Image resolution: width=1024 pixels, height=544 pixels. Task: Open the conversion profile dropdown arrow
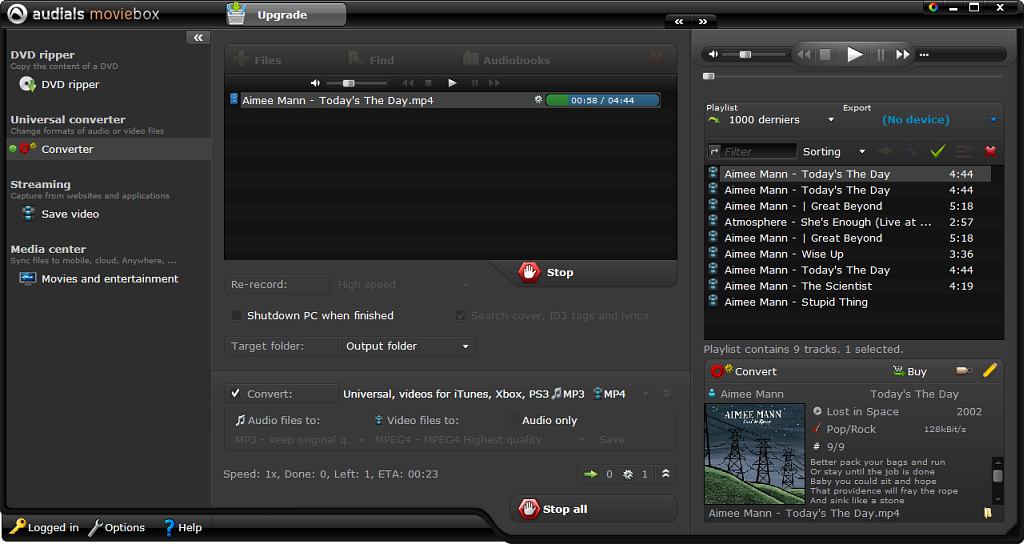645,394
